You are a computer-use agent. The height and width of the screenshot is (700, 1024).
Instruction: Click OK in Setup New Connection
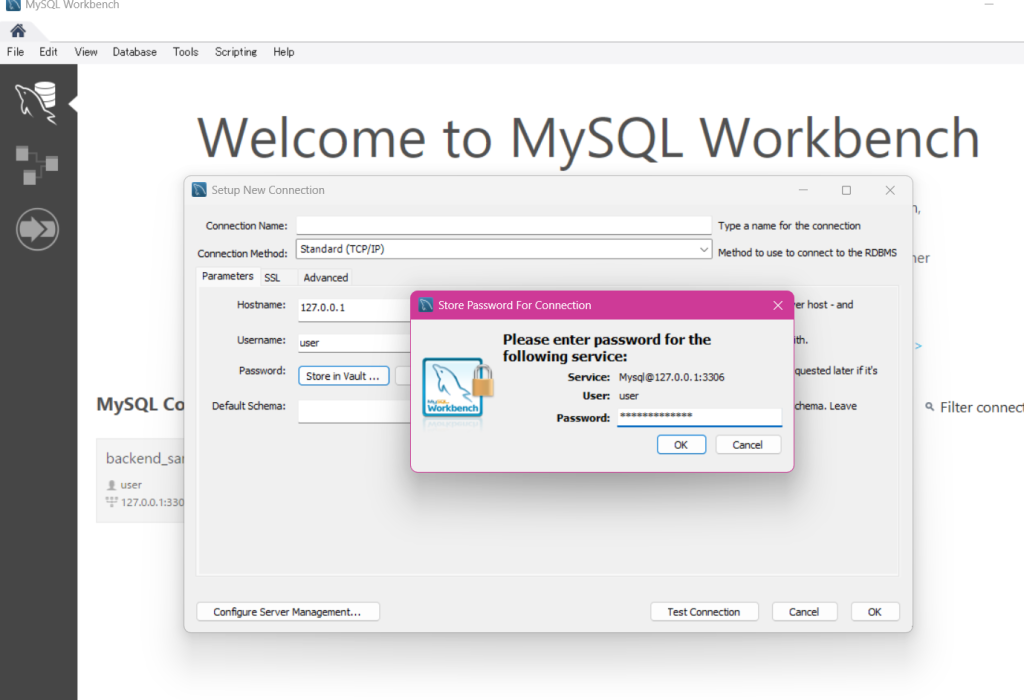click(x=875, y=612)
